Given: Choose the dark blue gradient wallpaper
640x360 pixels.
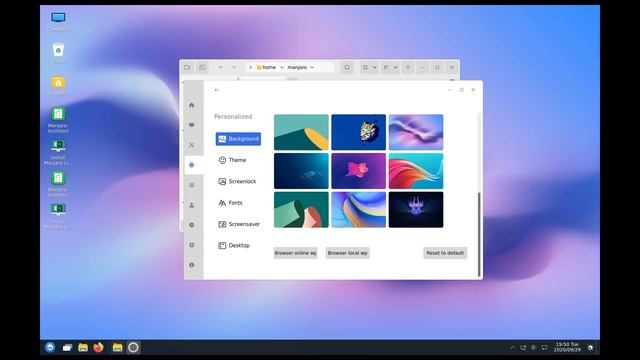Looking at the screenshot, I should [x=301, y=171].
